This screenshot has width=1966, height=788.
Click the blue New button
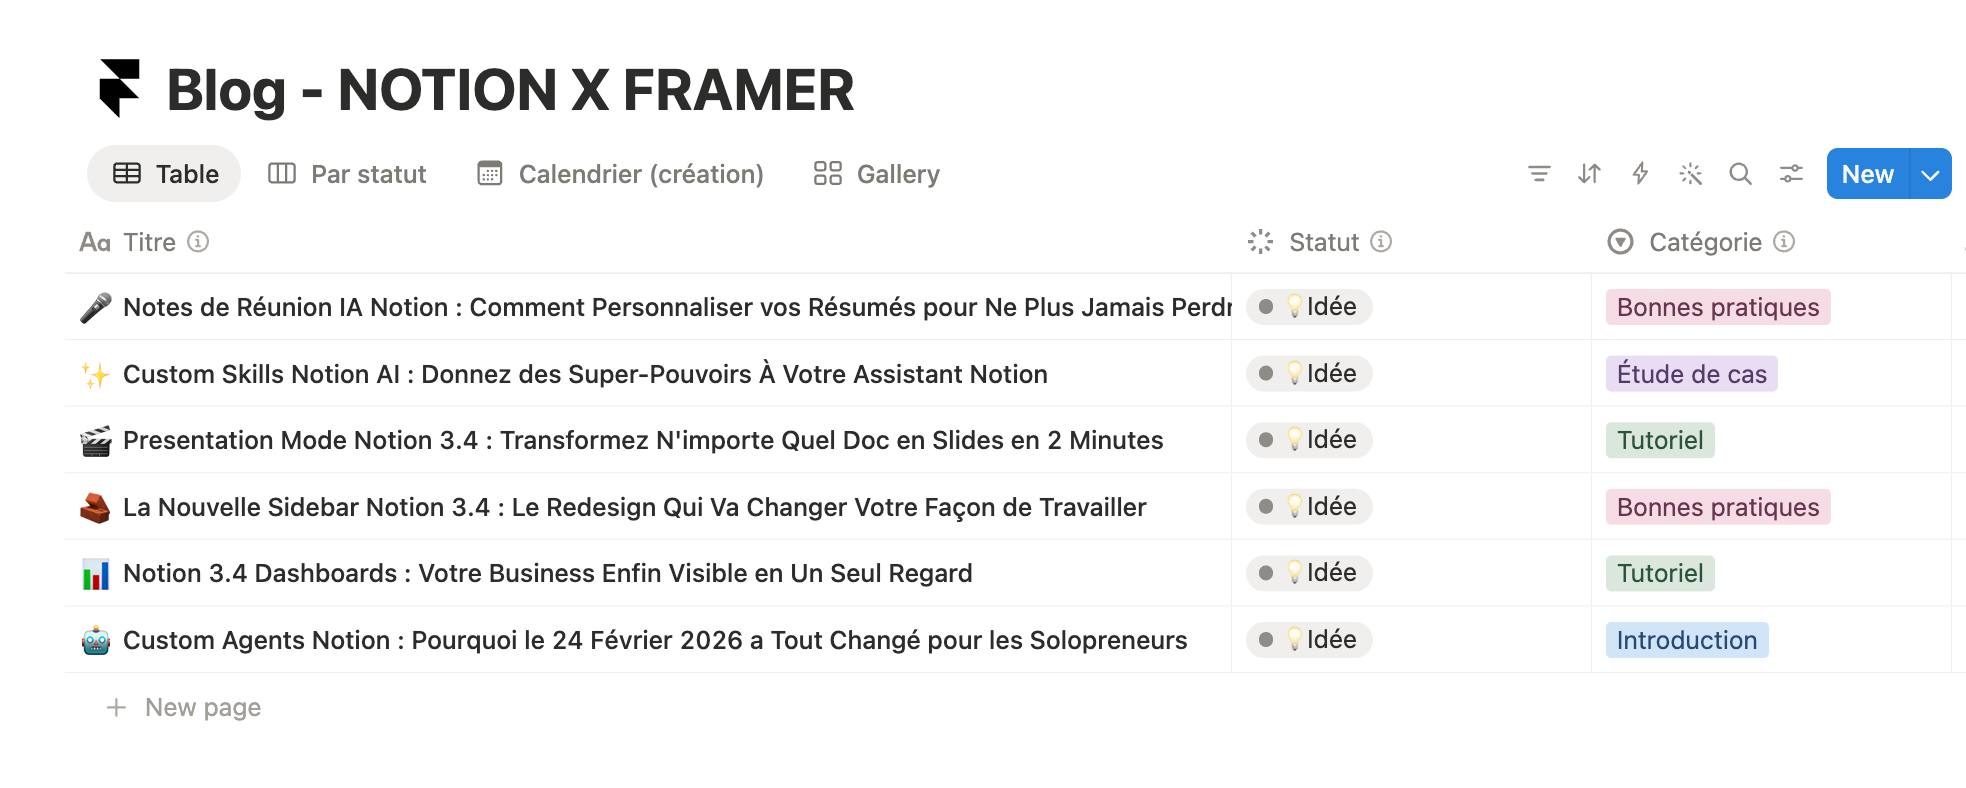point(1867,174)
